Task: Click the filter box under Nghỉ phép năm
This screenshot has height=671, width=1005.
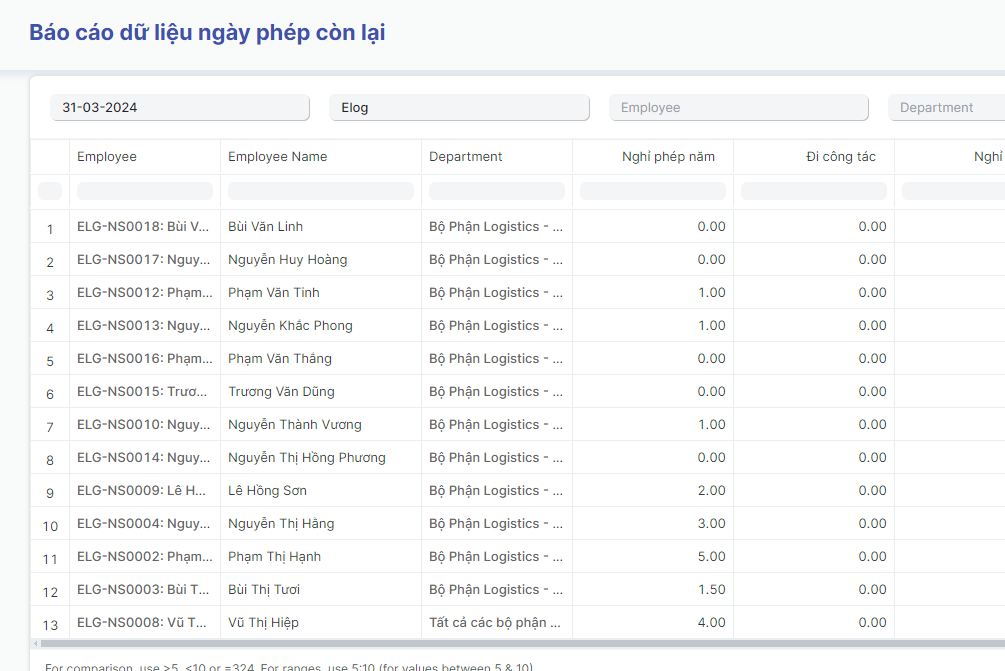Action: tap(653, 191)
